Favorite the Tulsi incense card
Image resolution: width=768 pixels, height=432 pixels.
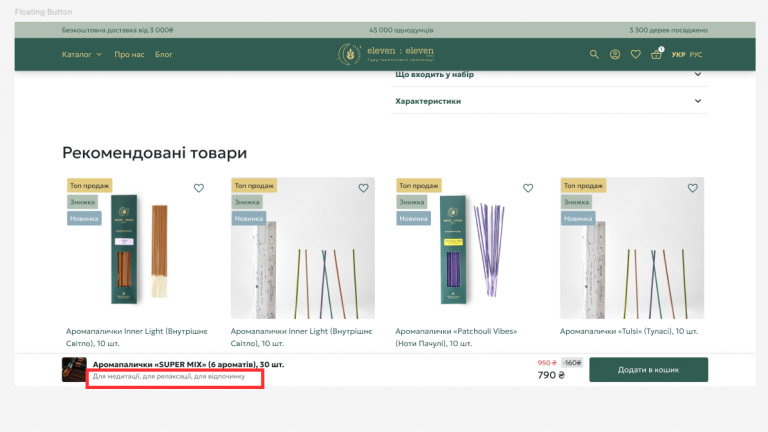click(x=692, y=188)
